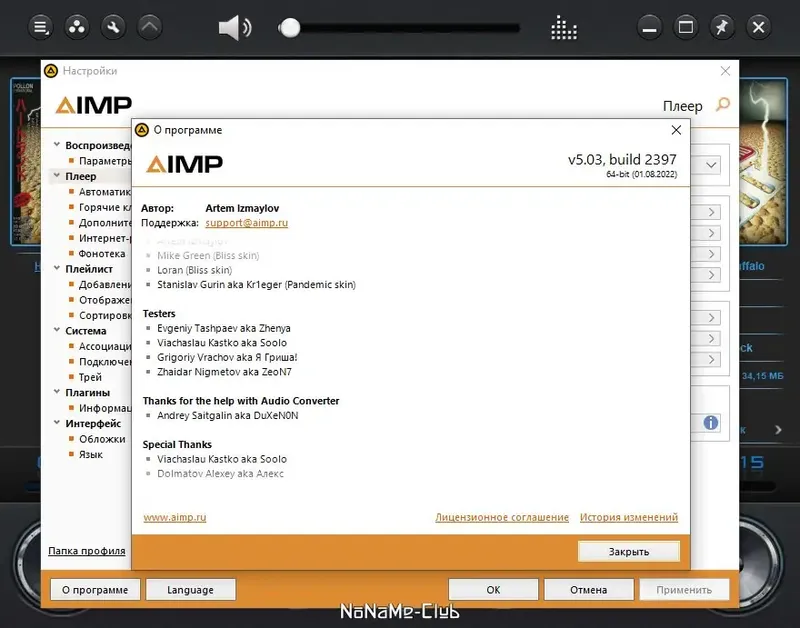This screenshot has height=628, width=800.
Task: Open the support@aimp.ru email link
Action: [x=249, y=222]
